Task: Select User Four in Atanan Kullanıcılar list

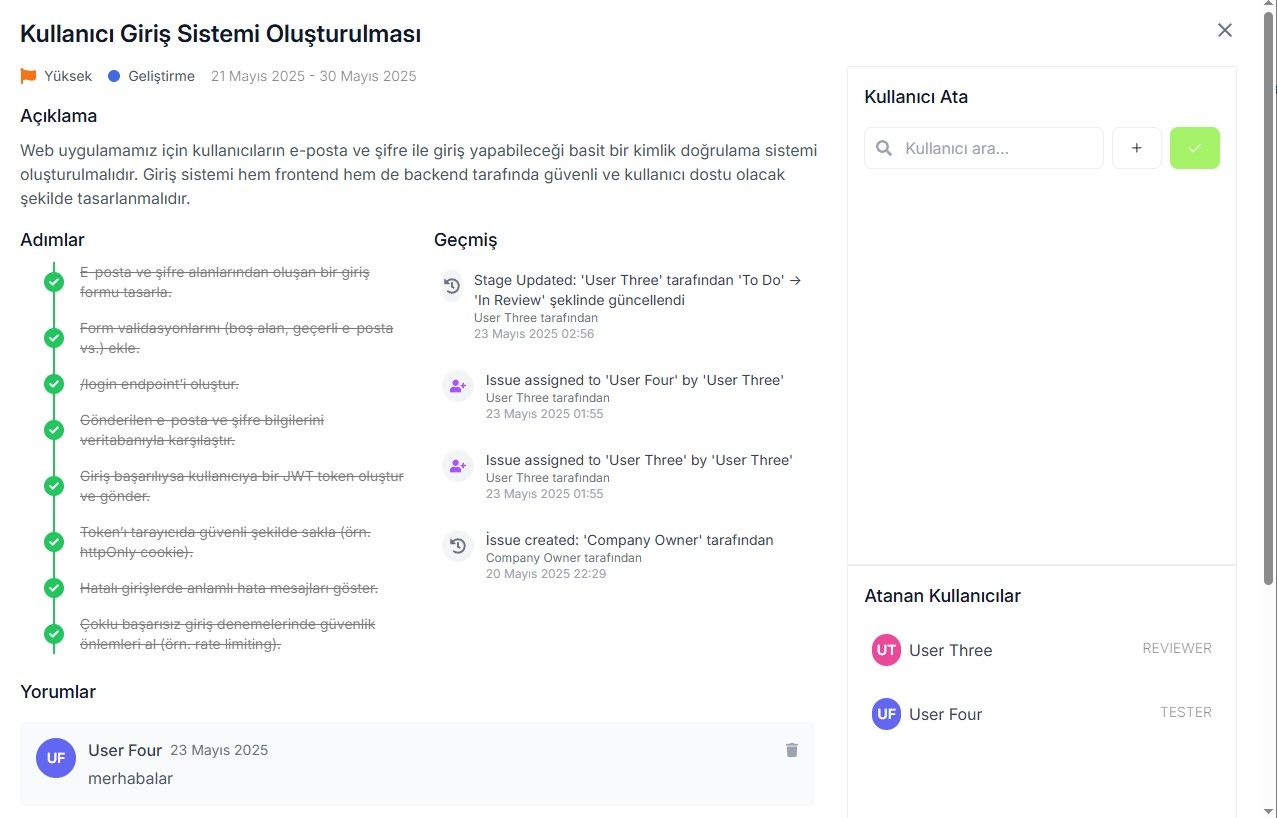Action: click(x=1041, y=714)
